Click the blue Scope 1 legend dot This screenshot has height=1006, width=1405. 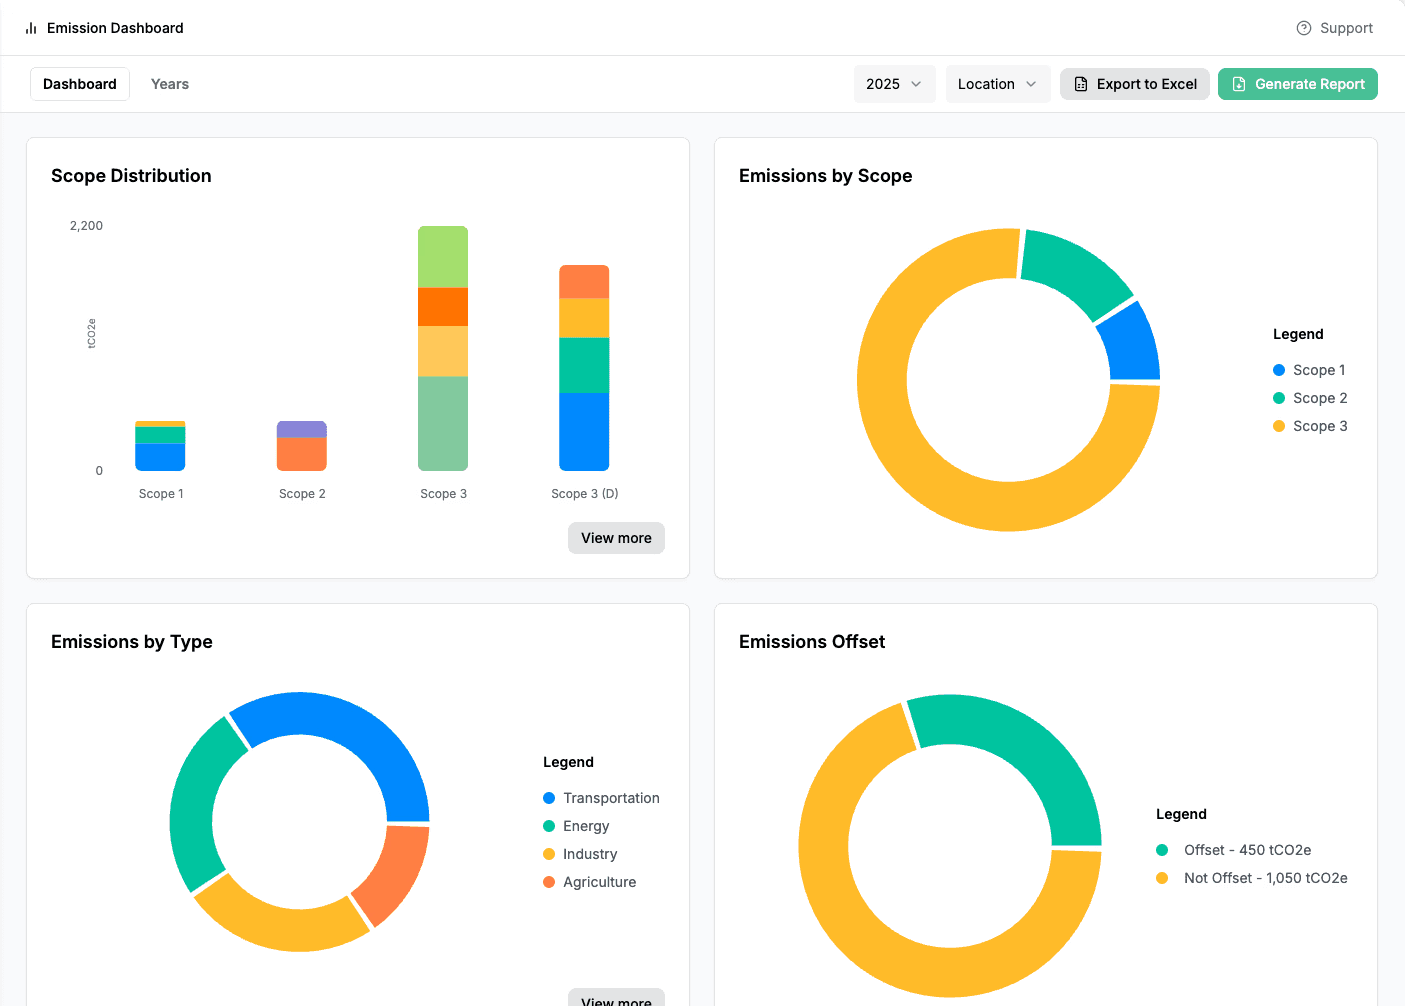(1279, 370)
